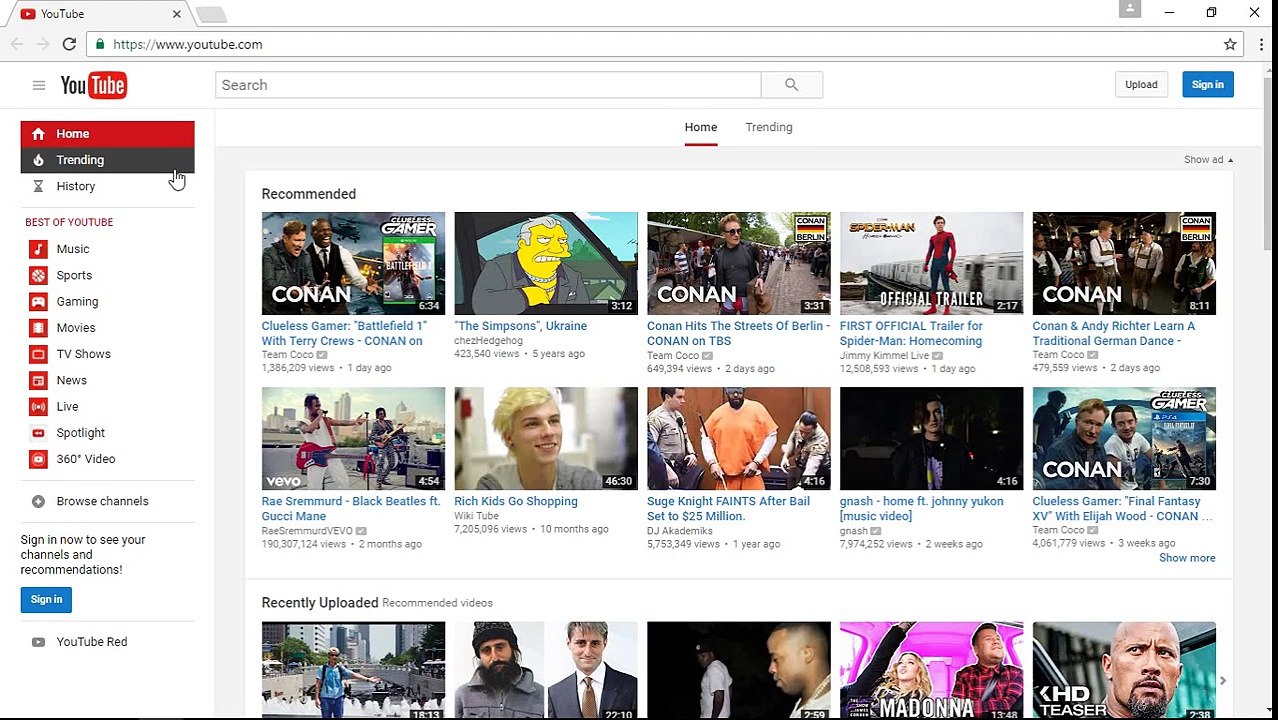The image size is (1278, 720).
Task: Click the Trending flame icon
Action: click(x=38, y=160)
